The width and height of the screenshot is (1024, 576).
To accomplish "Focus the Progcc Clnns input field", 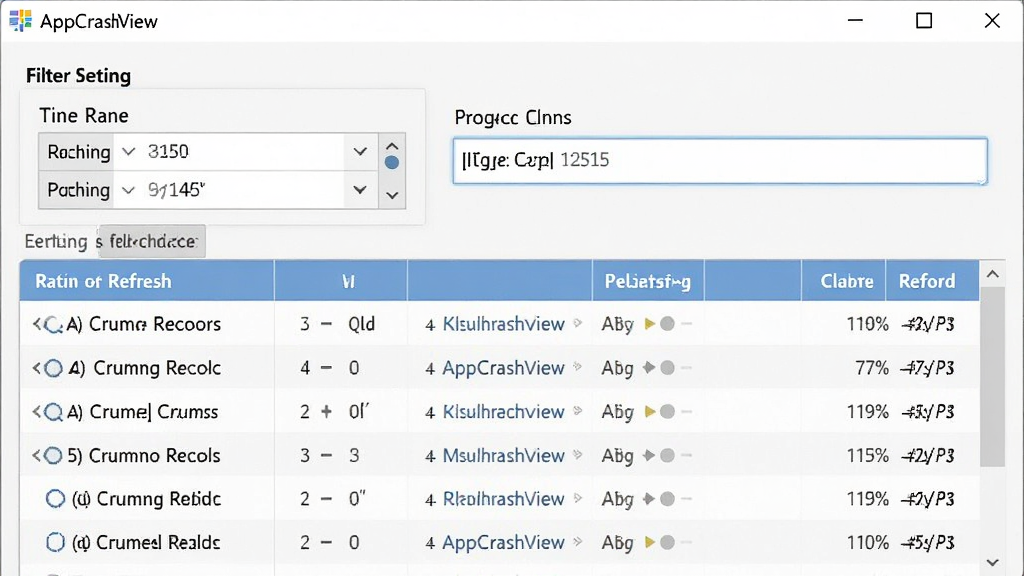I will (720, 161).
